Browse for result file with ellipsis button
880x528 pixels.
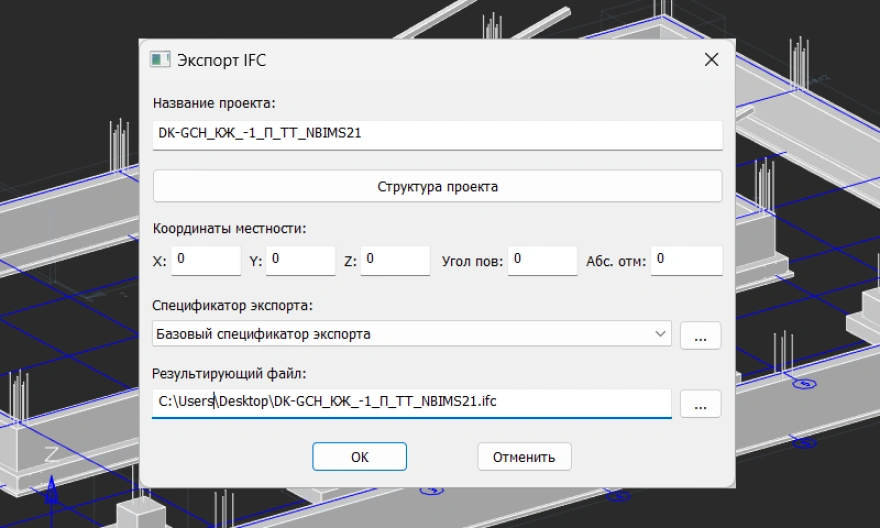[x=700, y=403]
